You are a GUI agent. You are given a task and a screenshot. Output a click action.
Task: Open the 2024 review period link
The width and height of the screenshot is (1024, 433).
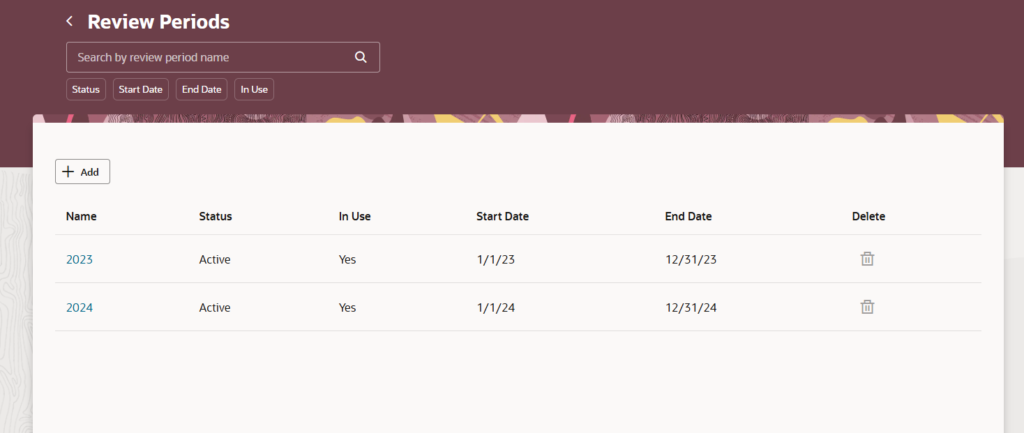coord(80,308)
